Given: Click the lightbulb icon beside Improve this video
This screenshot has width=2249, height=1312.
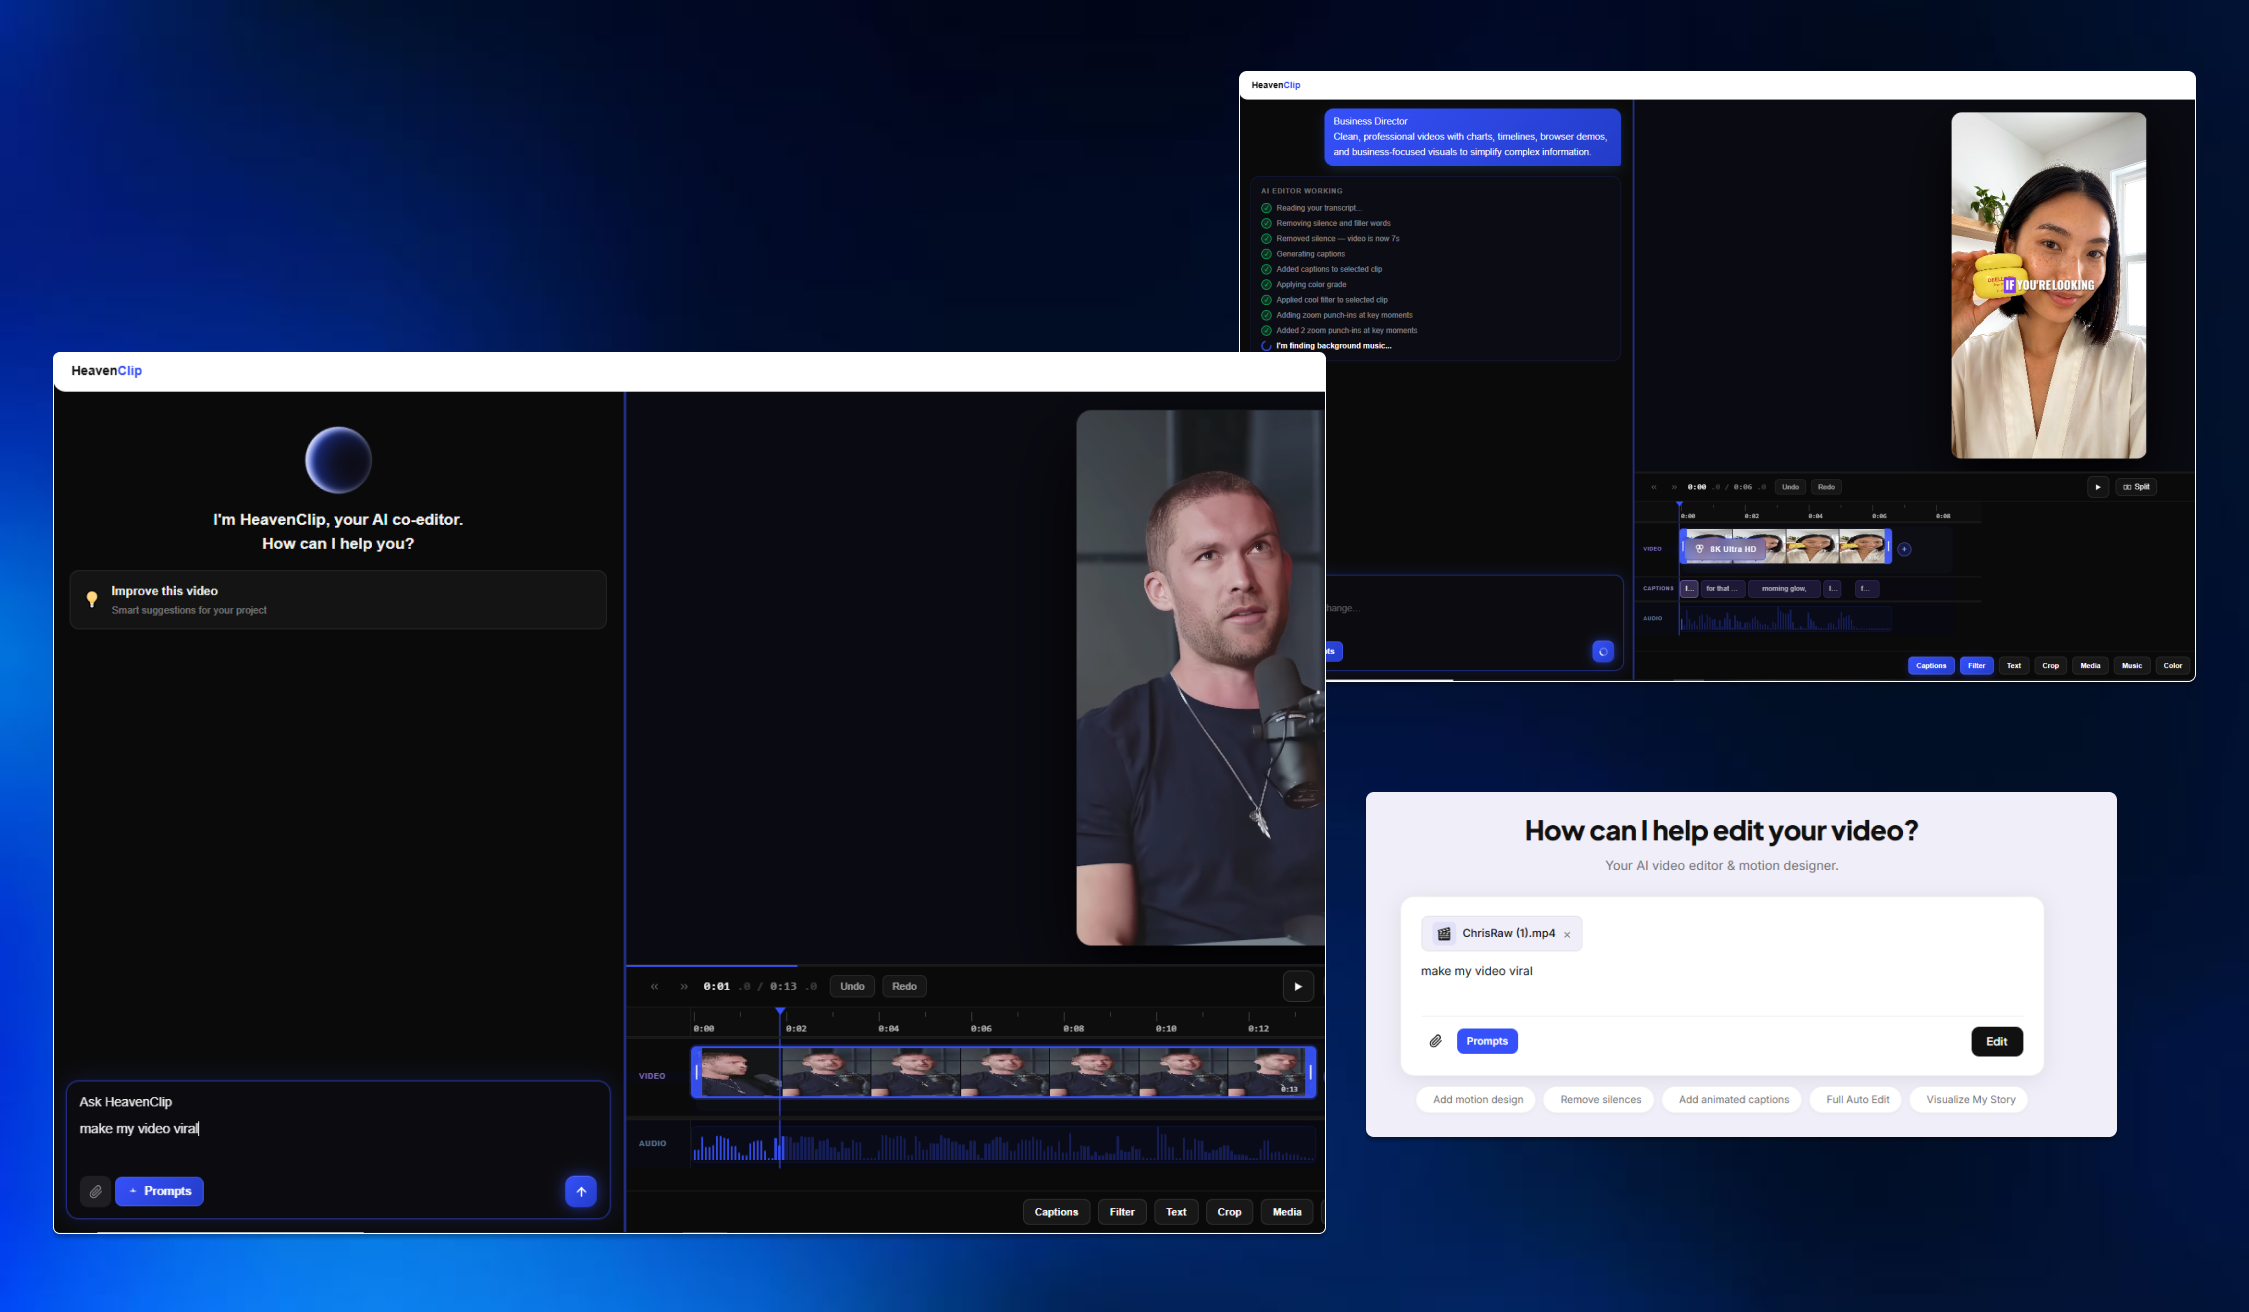Looking at the screenshot, I should tap(92, 599).
